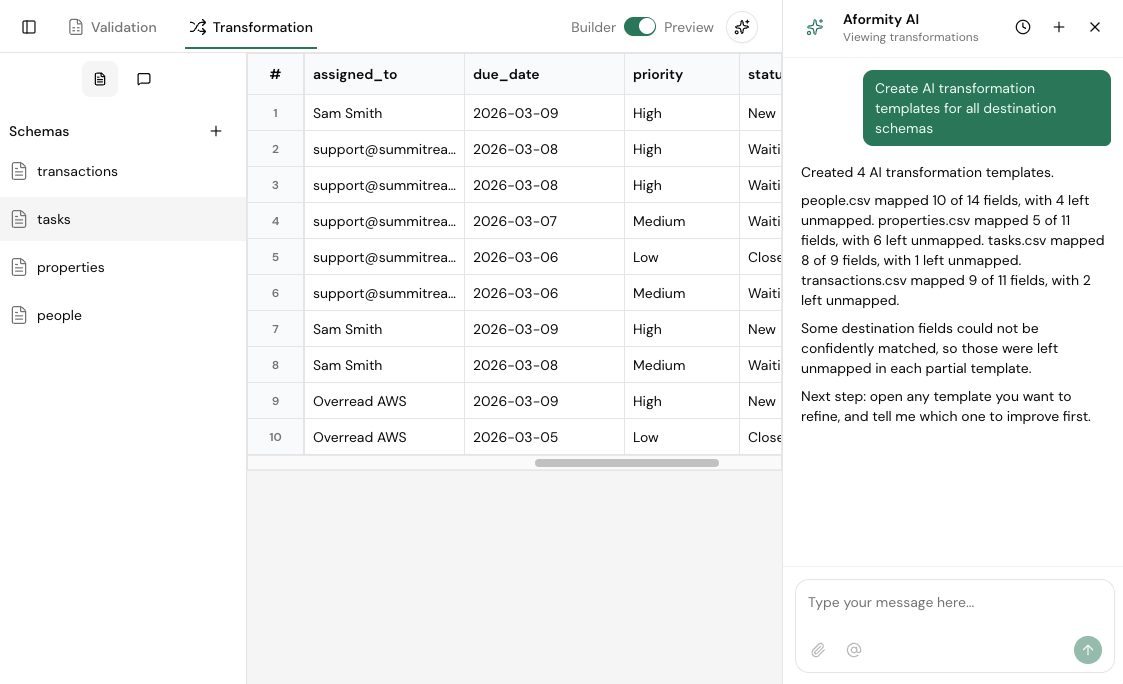Click the AI sparkle assistant button

pyautogui.click(x=742, y=27)
